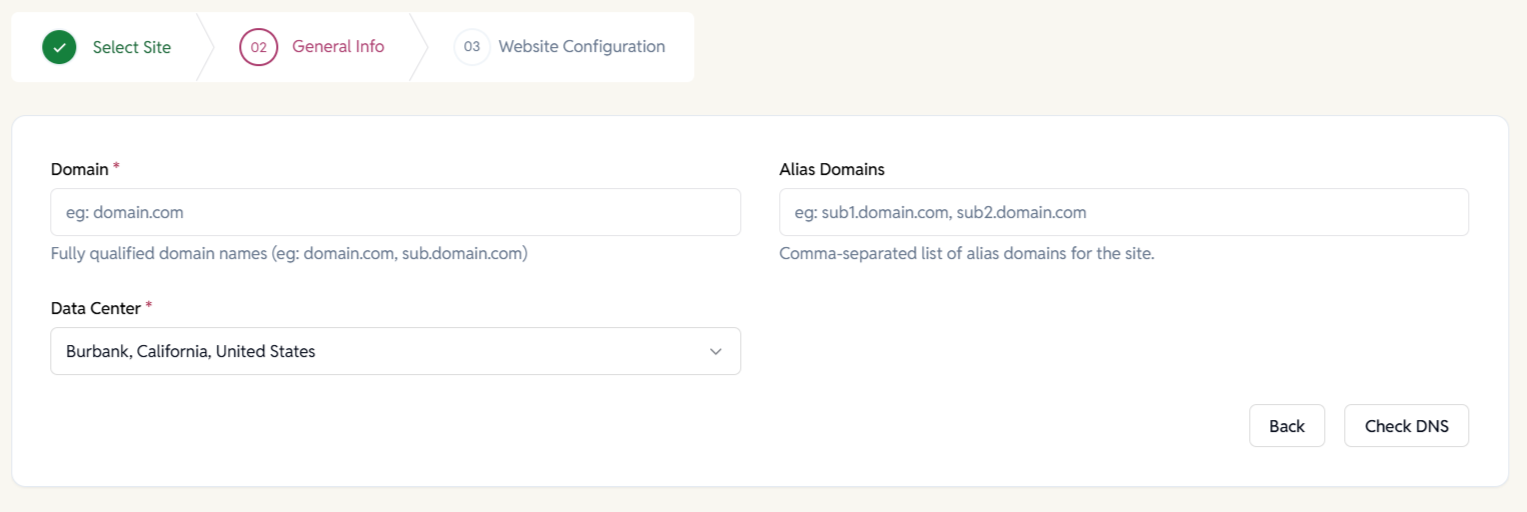The width and height of the screenshot is (1527, 512).
Task: Open the Website Configuration step
Action: tap(581, 47)
